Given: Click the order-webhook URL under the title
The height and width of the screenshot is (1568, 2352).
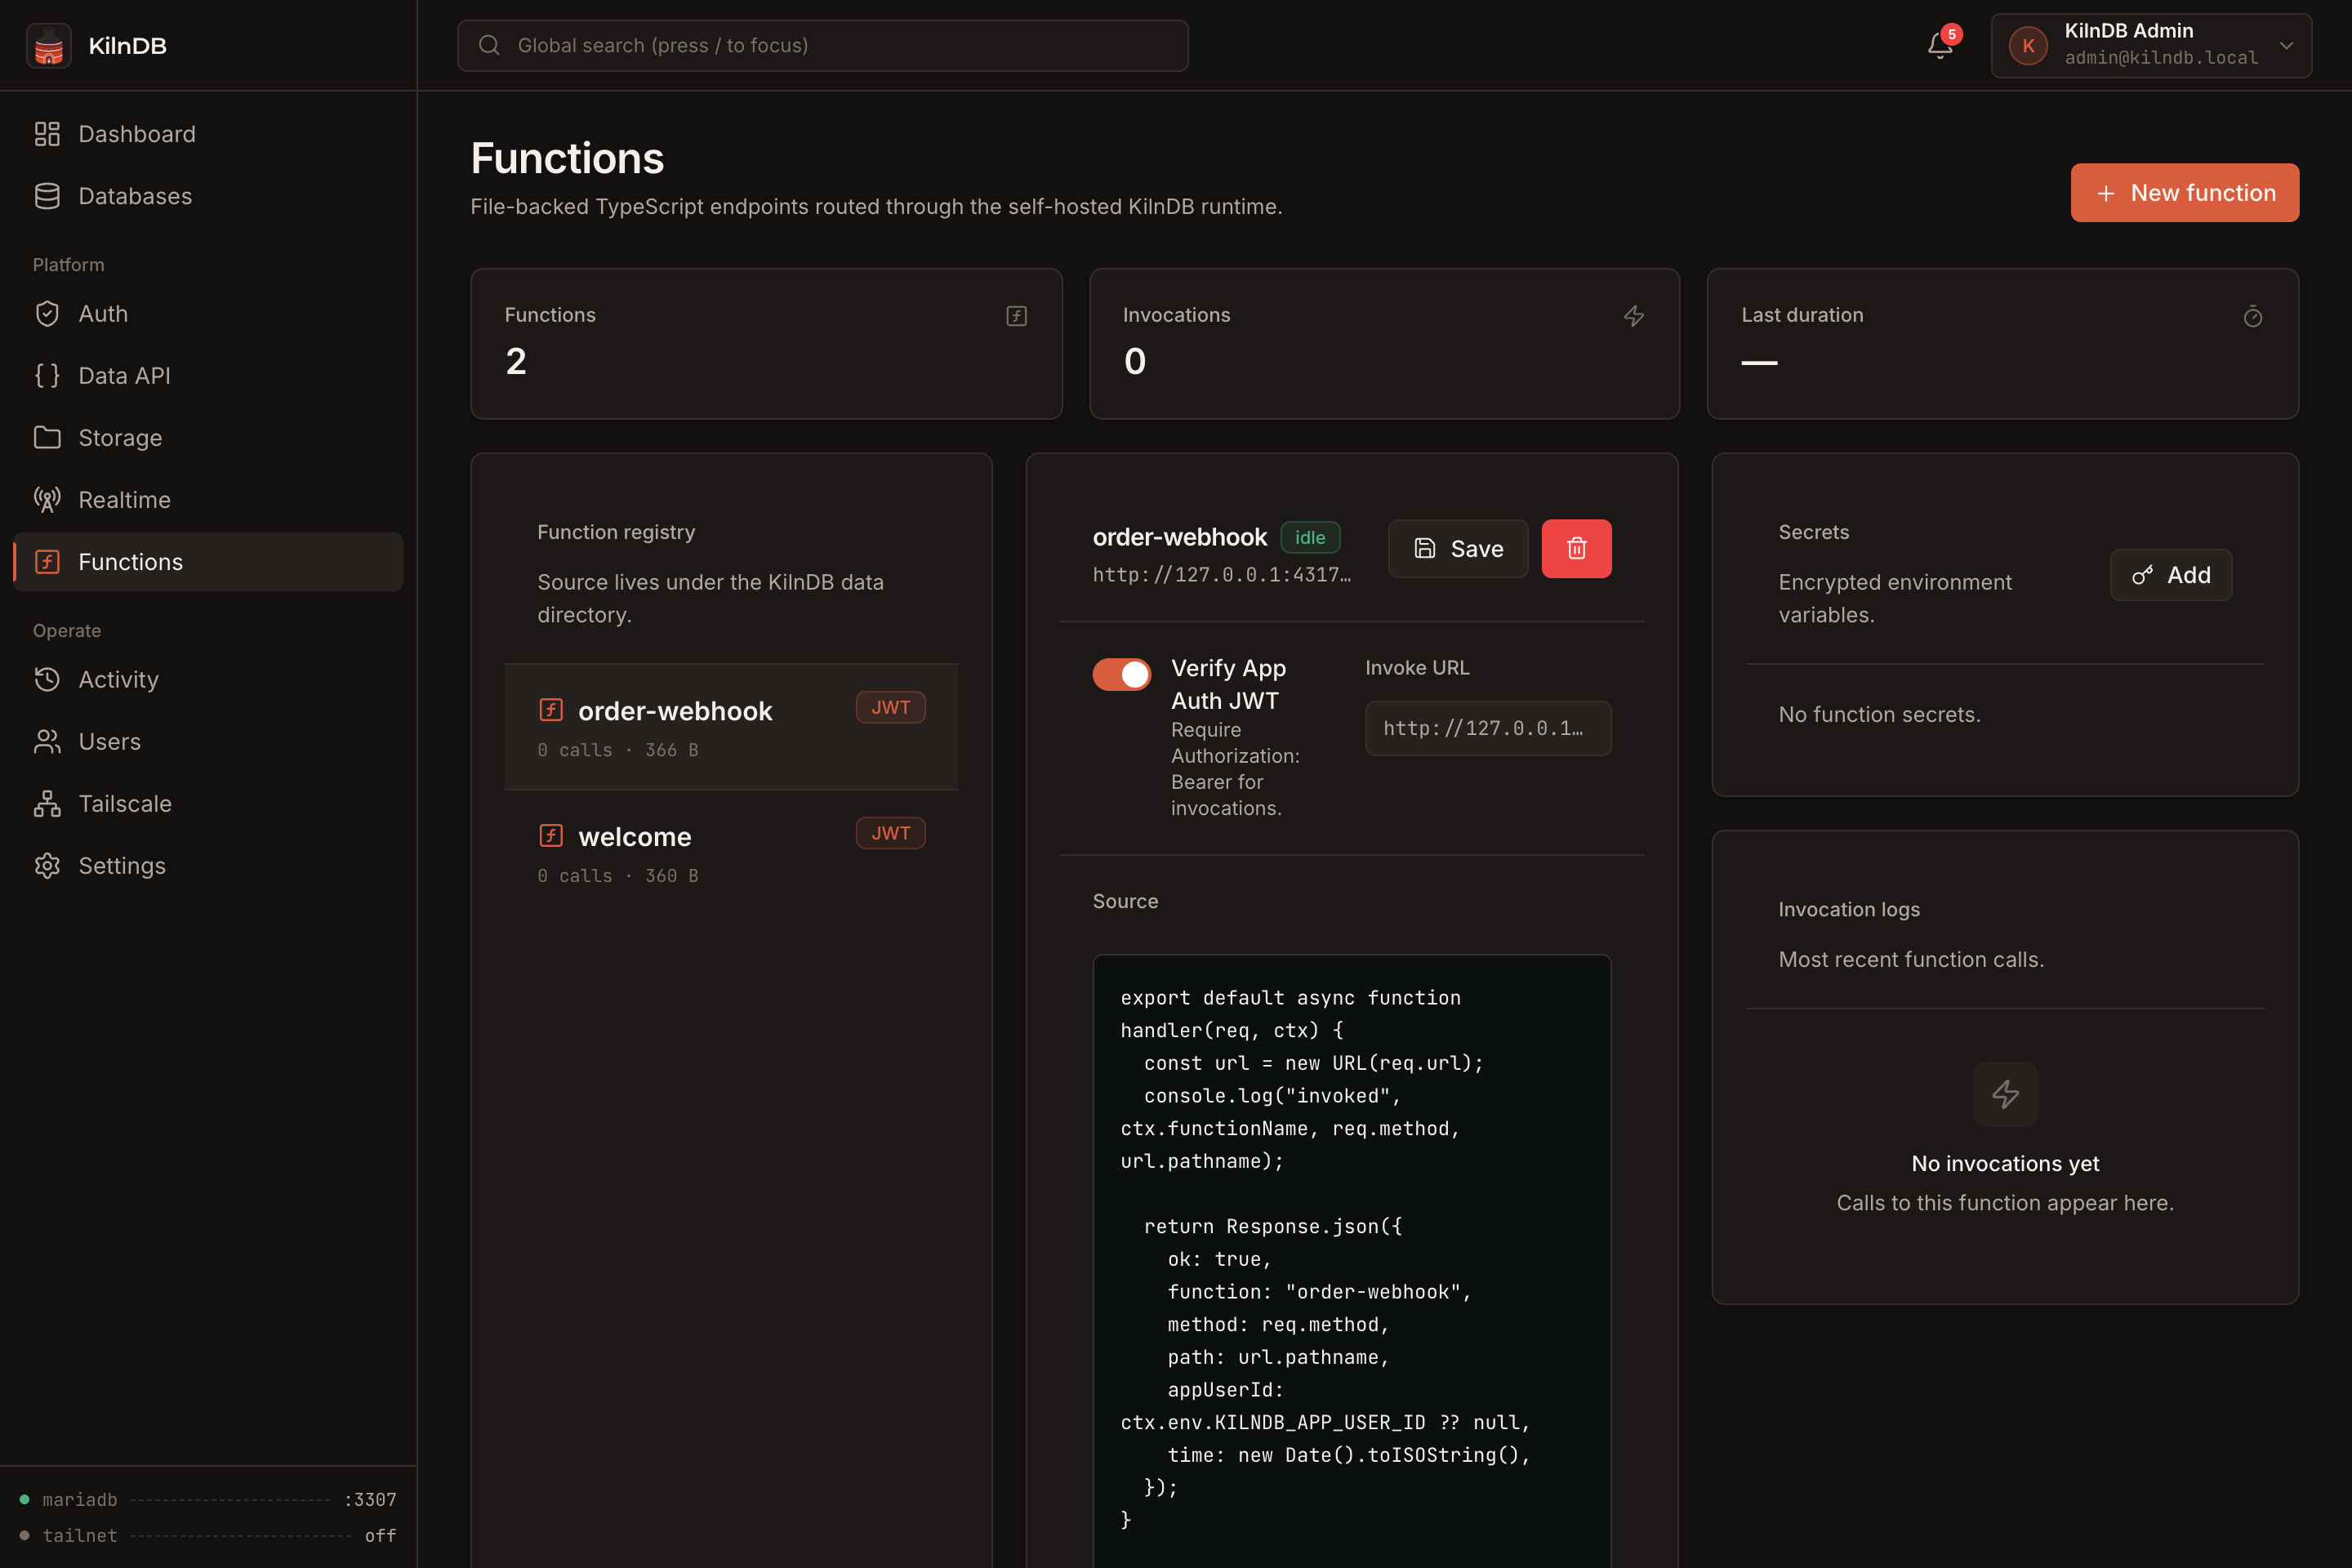Looking at the screenshot, I should (x=1222, y=574).
